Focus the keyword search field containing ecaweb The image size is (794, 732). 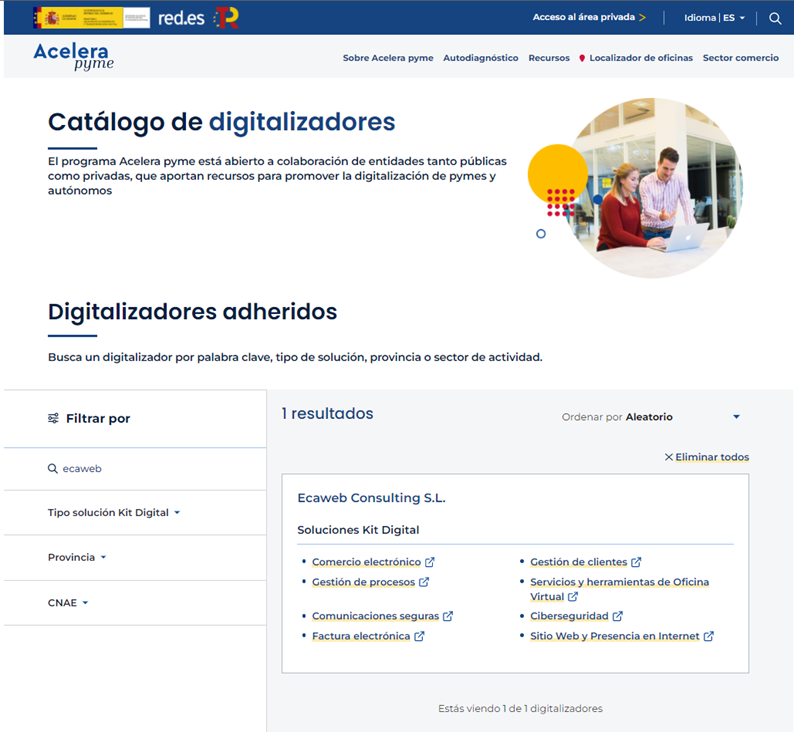[135, 469]
